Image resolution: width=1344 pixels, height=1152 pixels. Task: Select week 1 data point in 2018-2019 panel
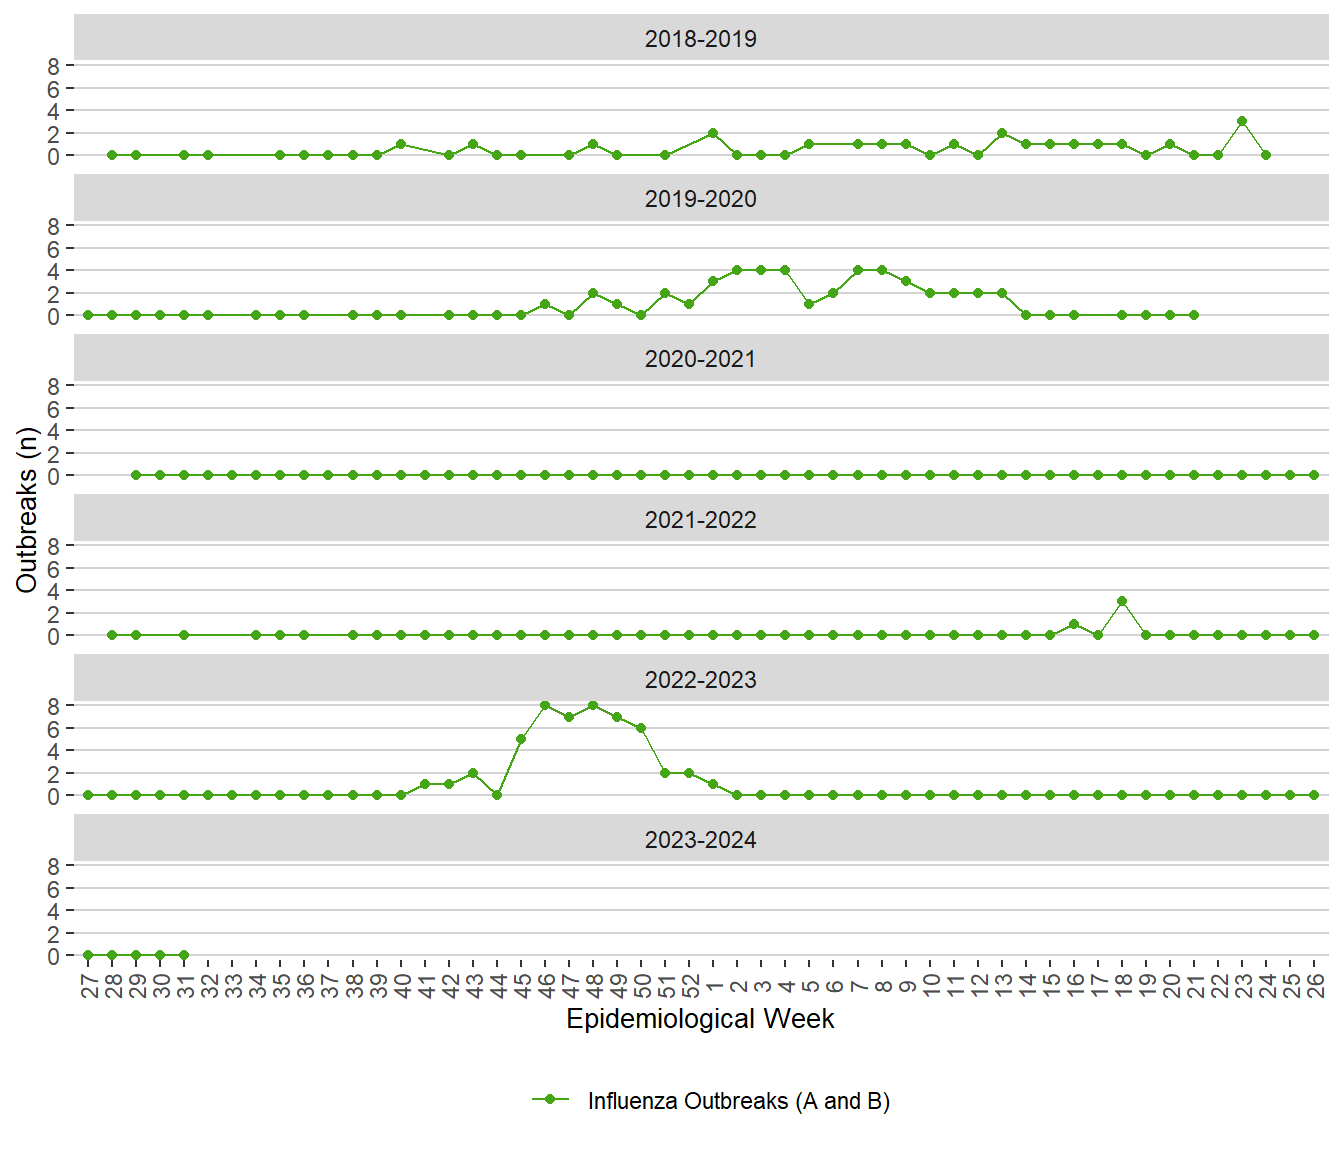point(713,133)
